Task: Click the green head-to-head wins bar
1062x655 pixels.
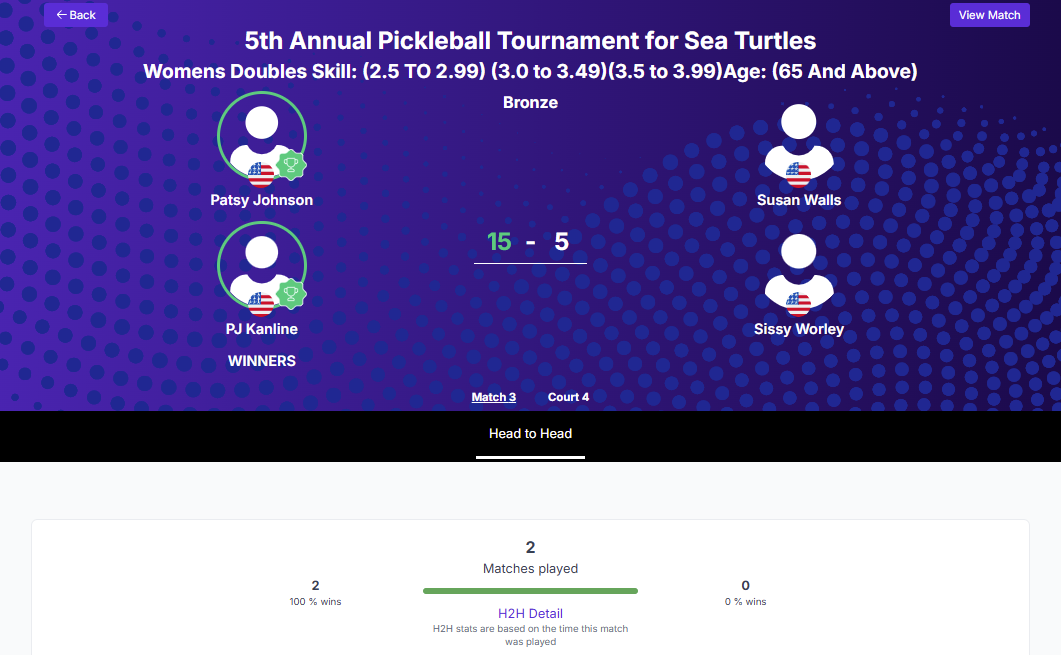Action: point(530,591)
